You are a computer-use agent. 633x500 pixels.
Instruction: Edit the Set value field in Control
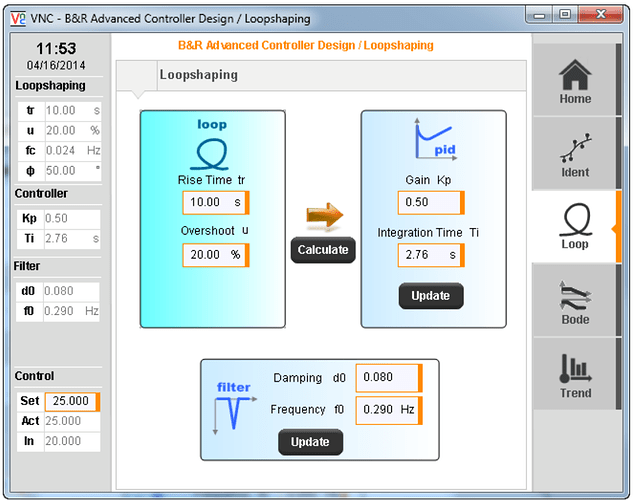point(72,401)
